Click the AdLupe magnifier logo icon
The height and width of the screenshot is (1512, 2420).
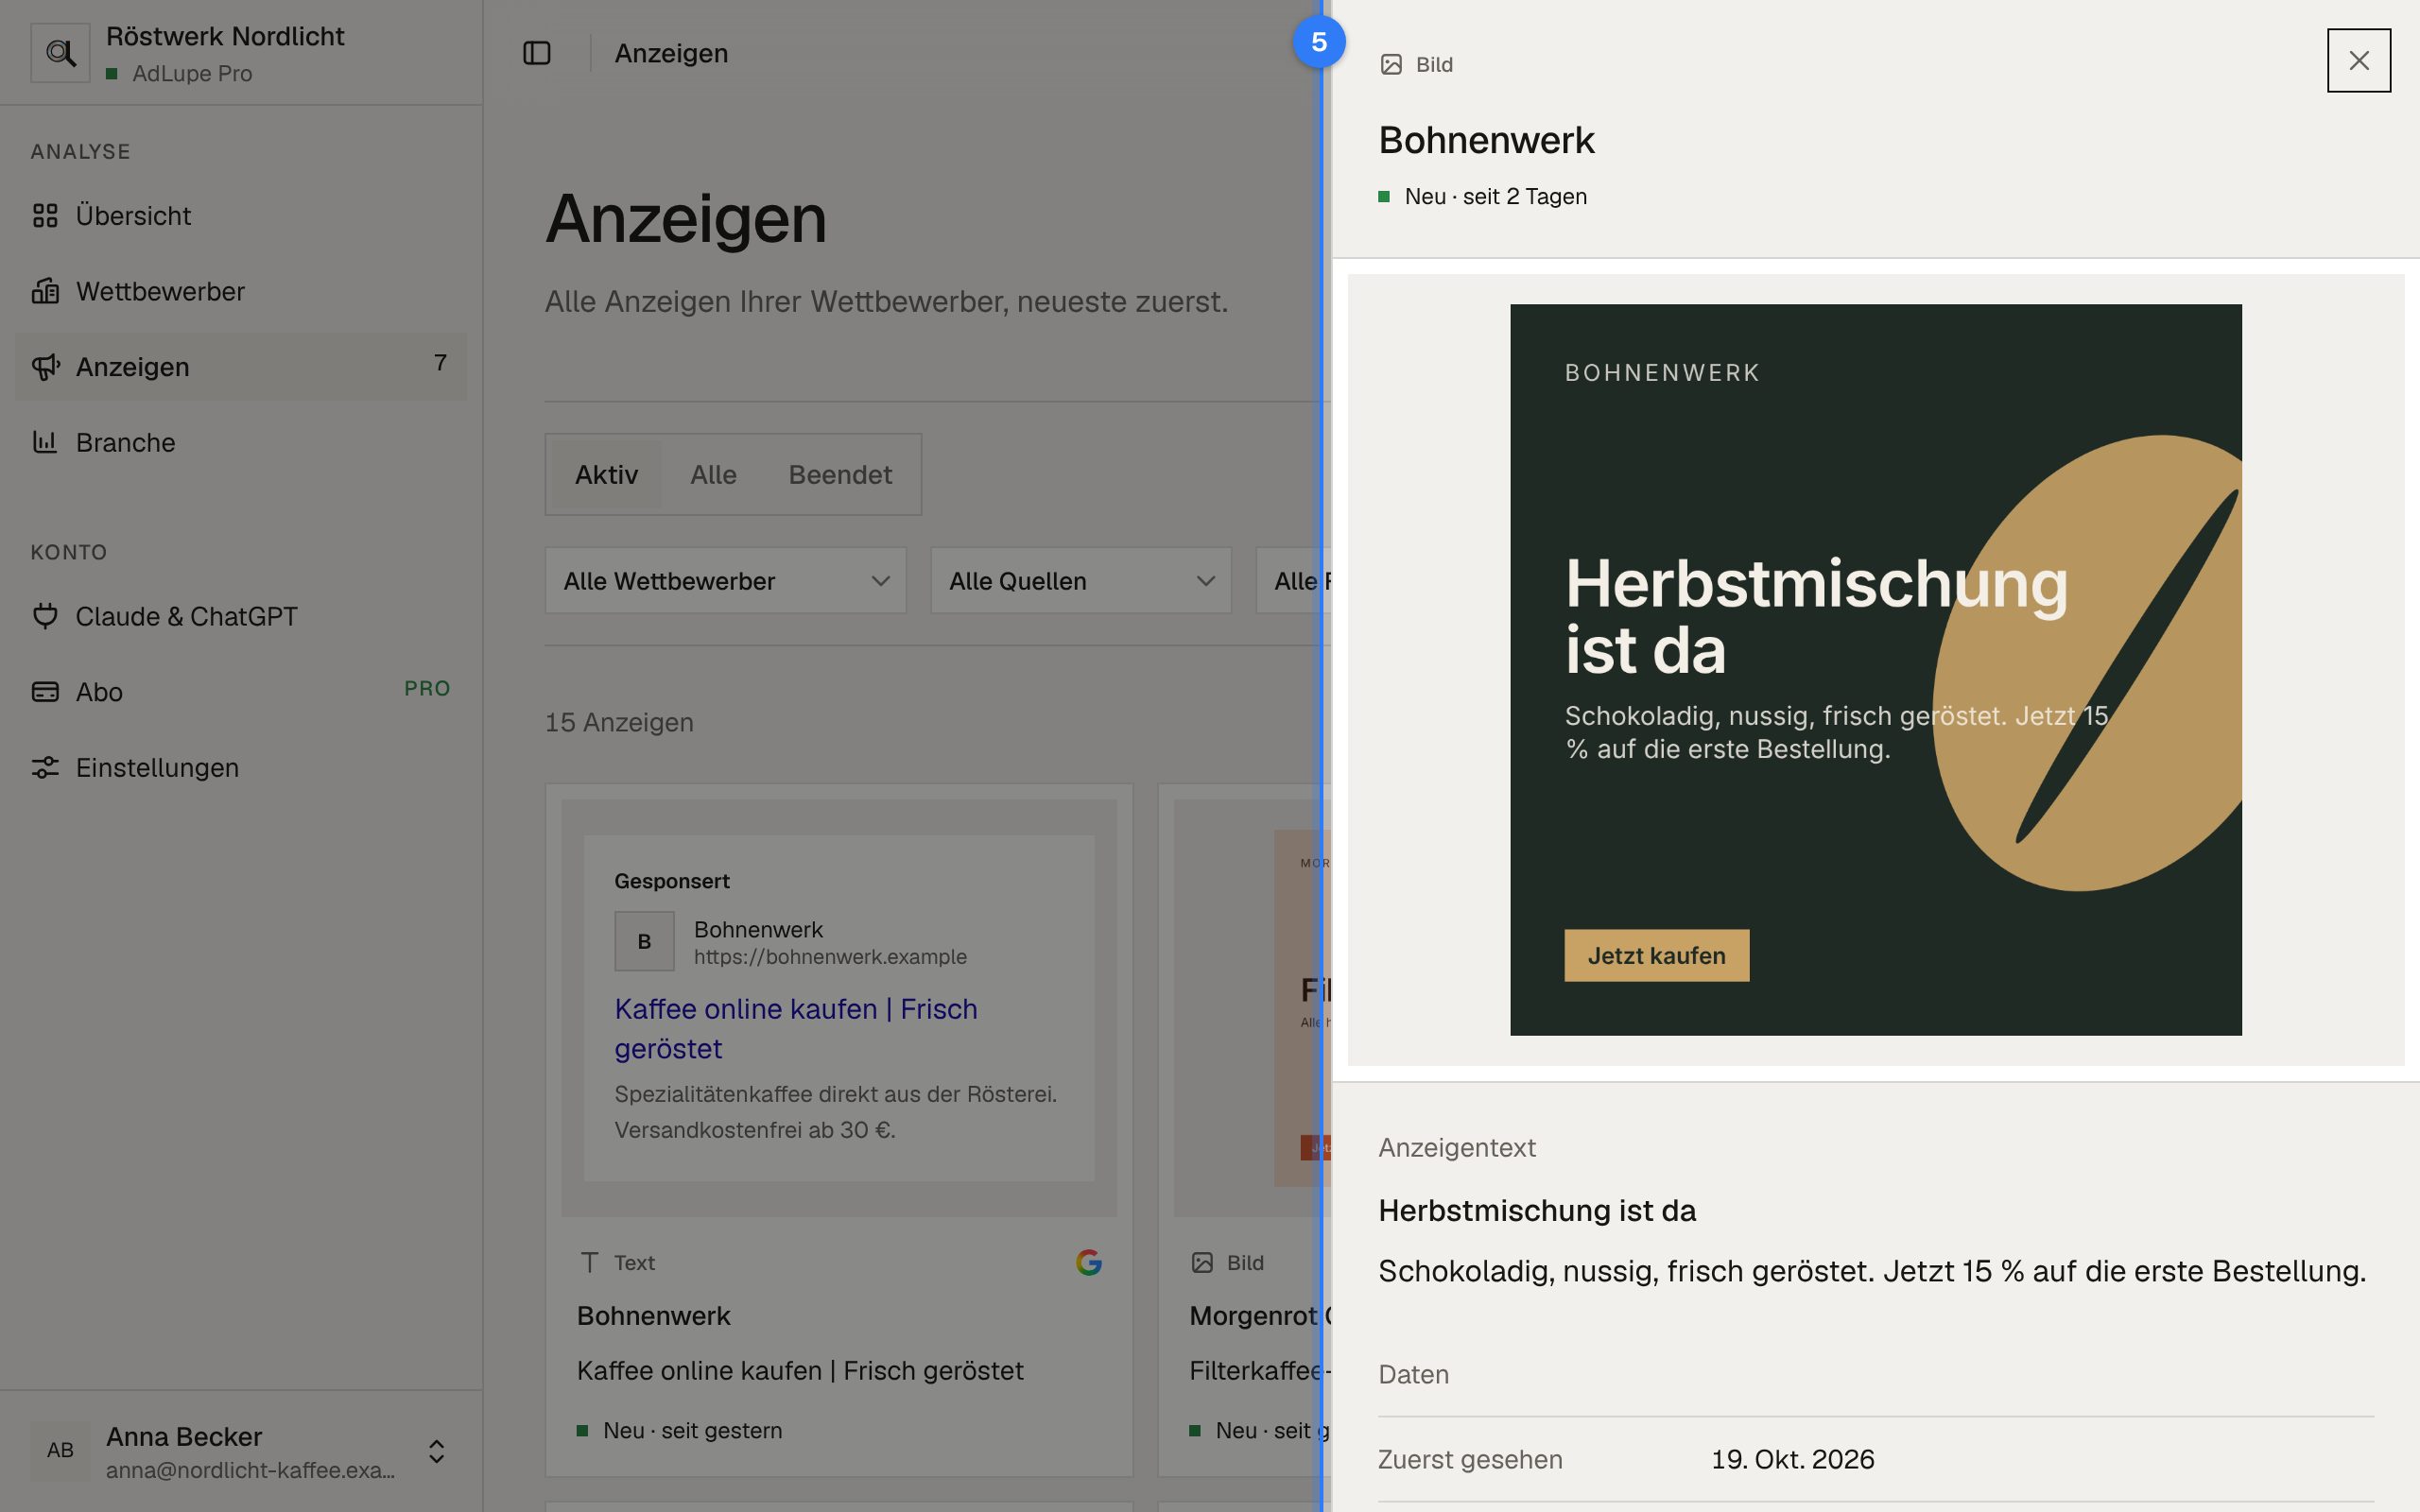click(x=60, y=53)
